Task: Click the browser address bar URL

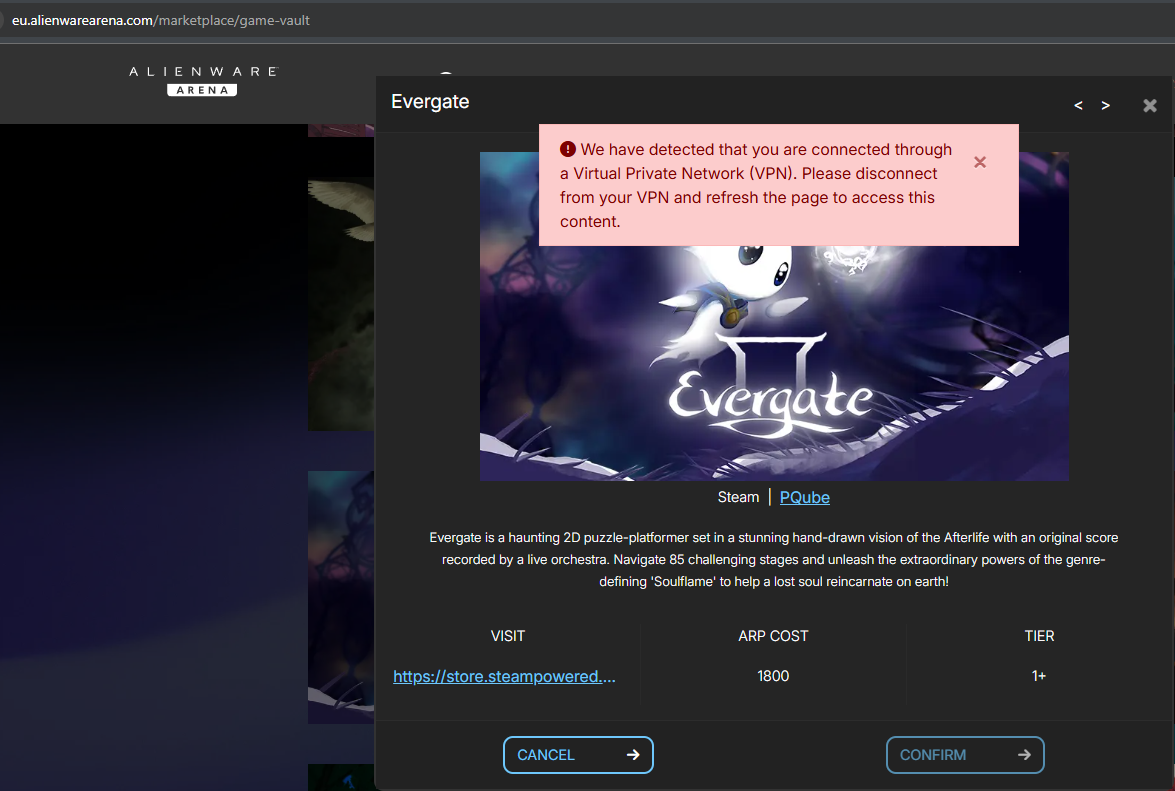Action: pos(161,20)
